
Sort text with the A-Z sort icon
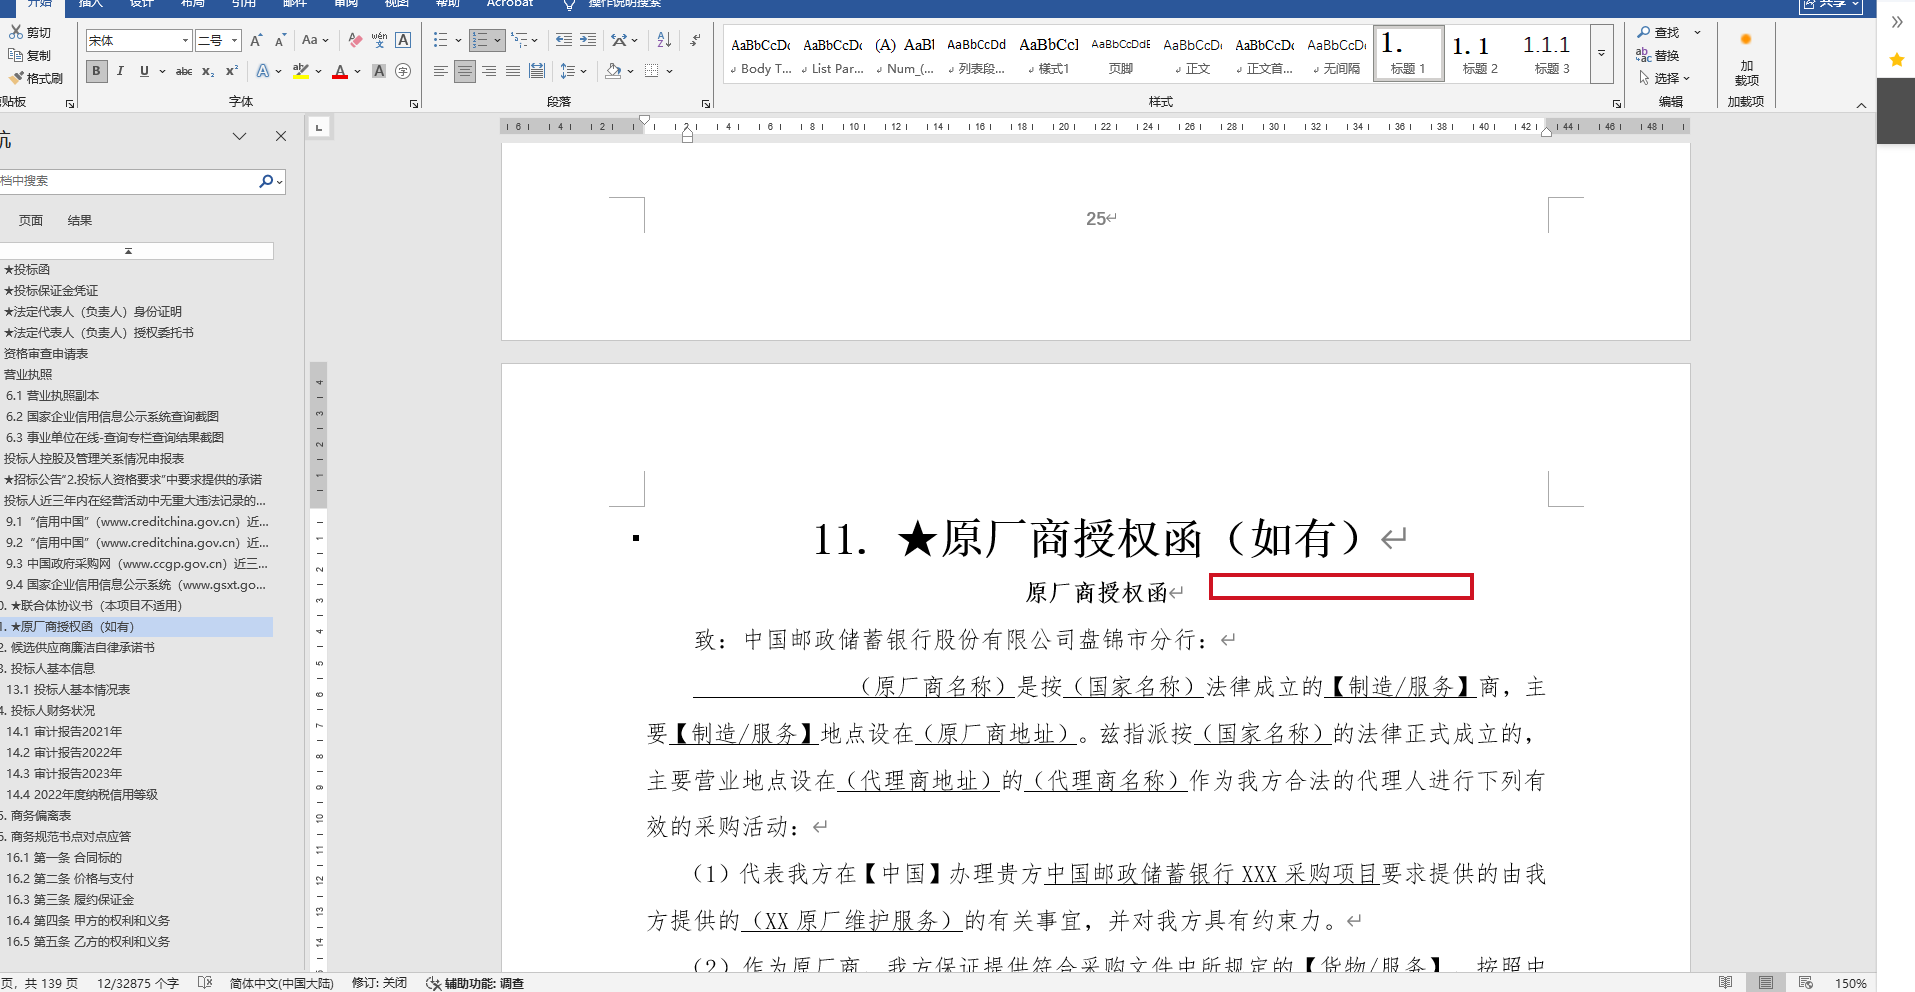pyautogui.click(x=664, y=40)
